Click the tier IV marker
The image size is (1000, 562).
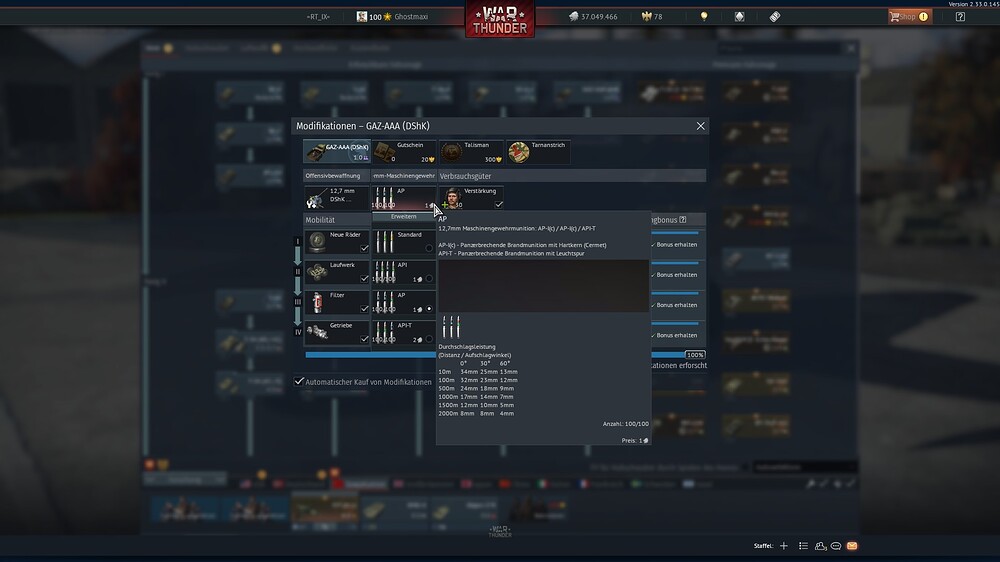(297, 332)
